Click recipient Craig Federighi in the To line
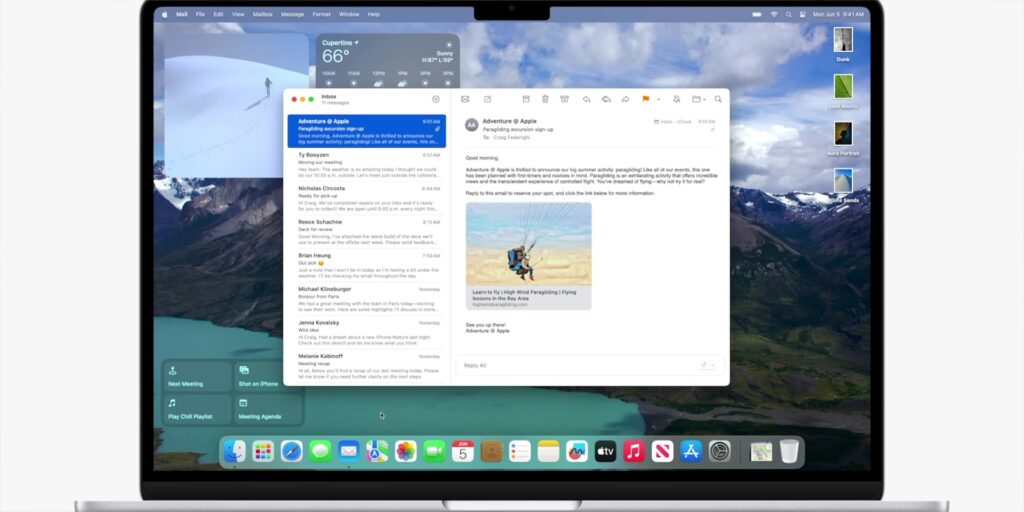 [x=513, y=138]
